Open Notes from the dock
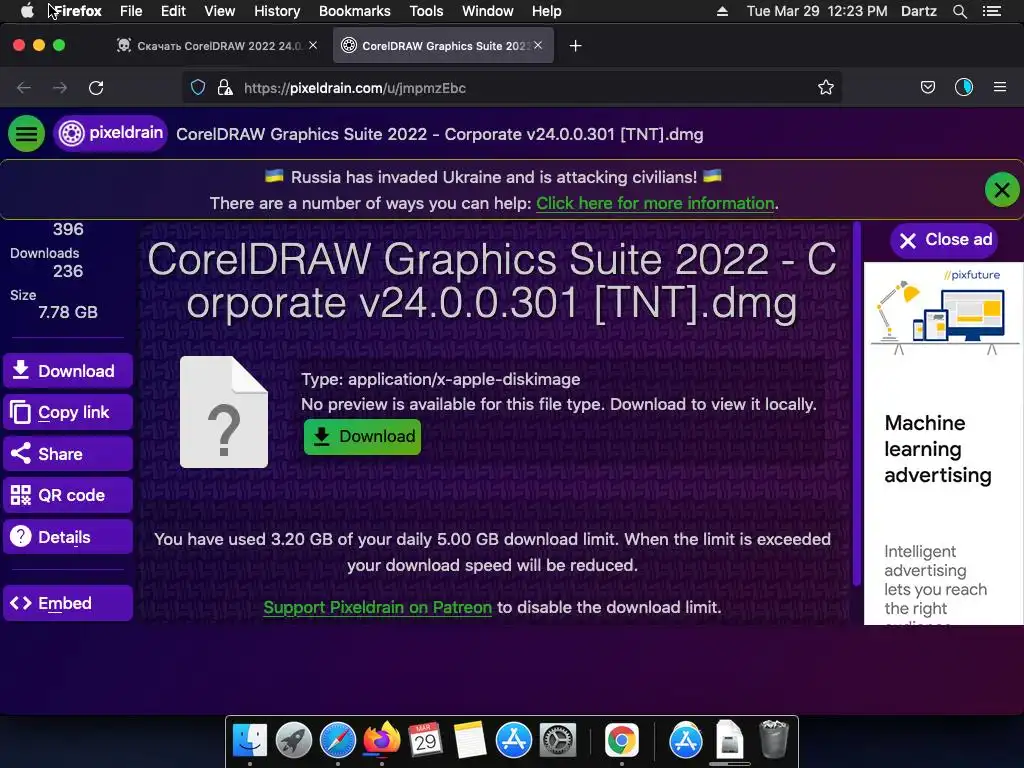Image resolution: width=1024 pixels, height=768 pixels. coord(469,741)
